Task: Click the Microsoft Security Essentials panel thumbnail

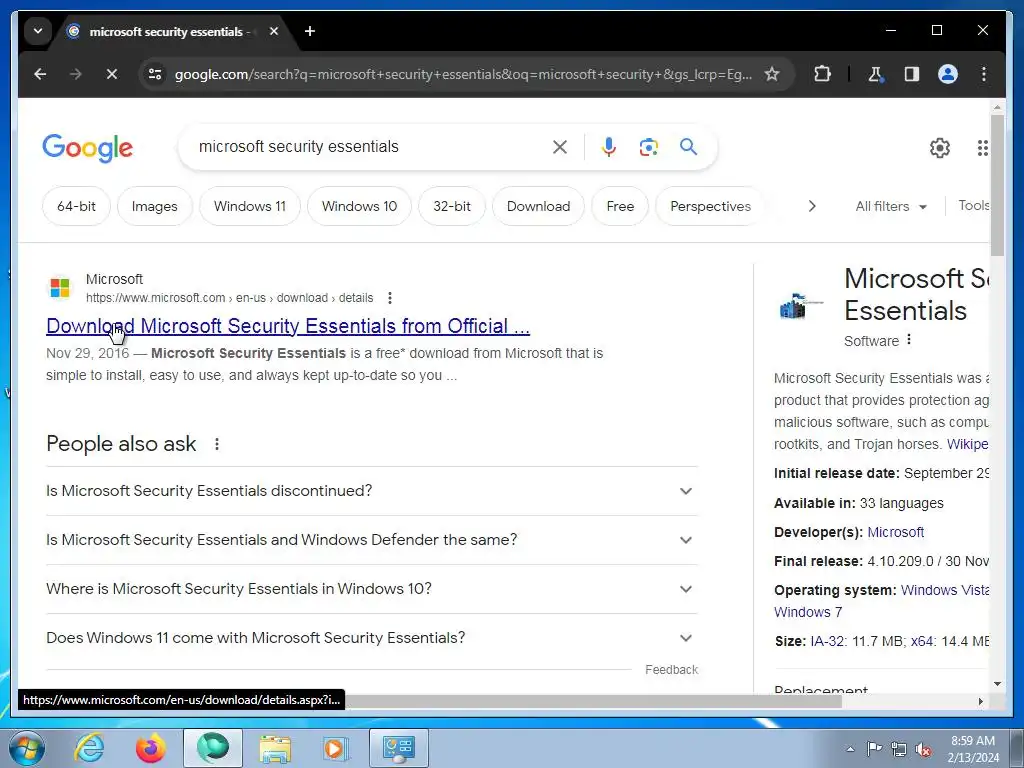Action: [x=801, y=306]
